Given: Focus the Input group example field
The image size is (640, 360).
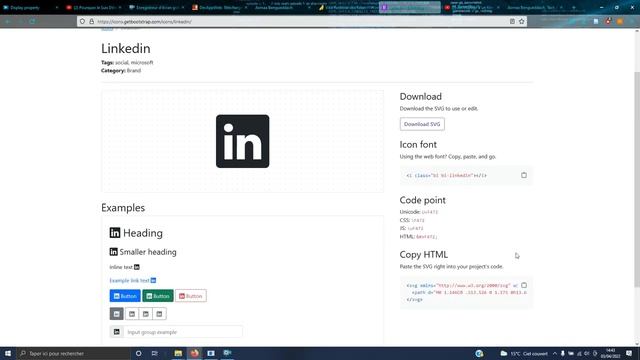Looking at the screenshot, I should (183, 332).
